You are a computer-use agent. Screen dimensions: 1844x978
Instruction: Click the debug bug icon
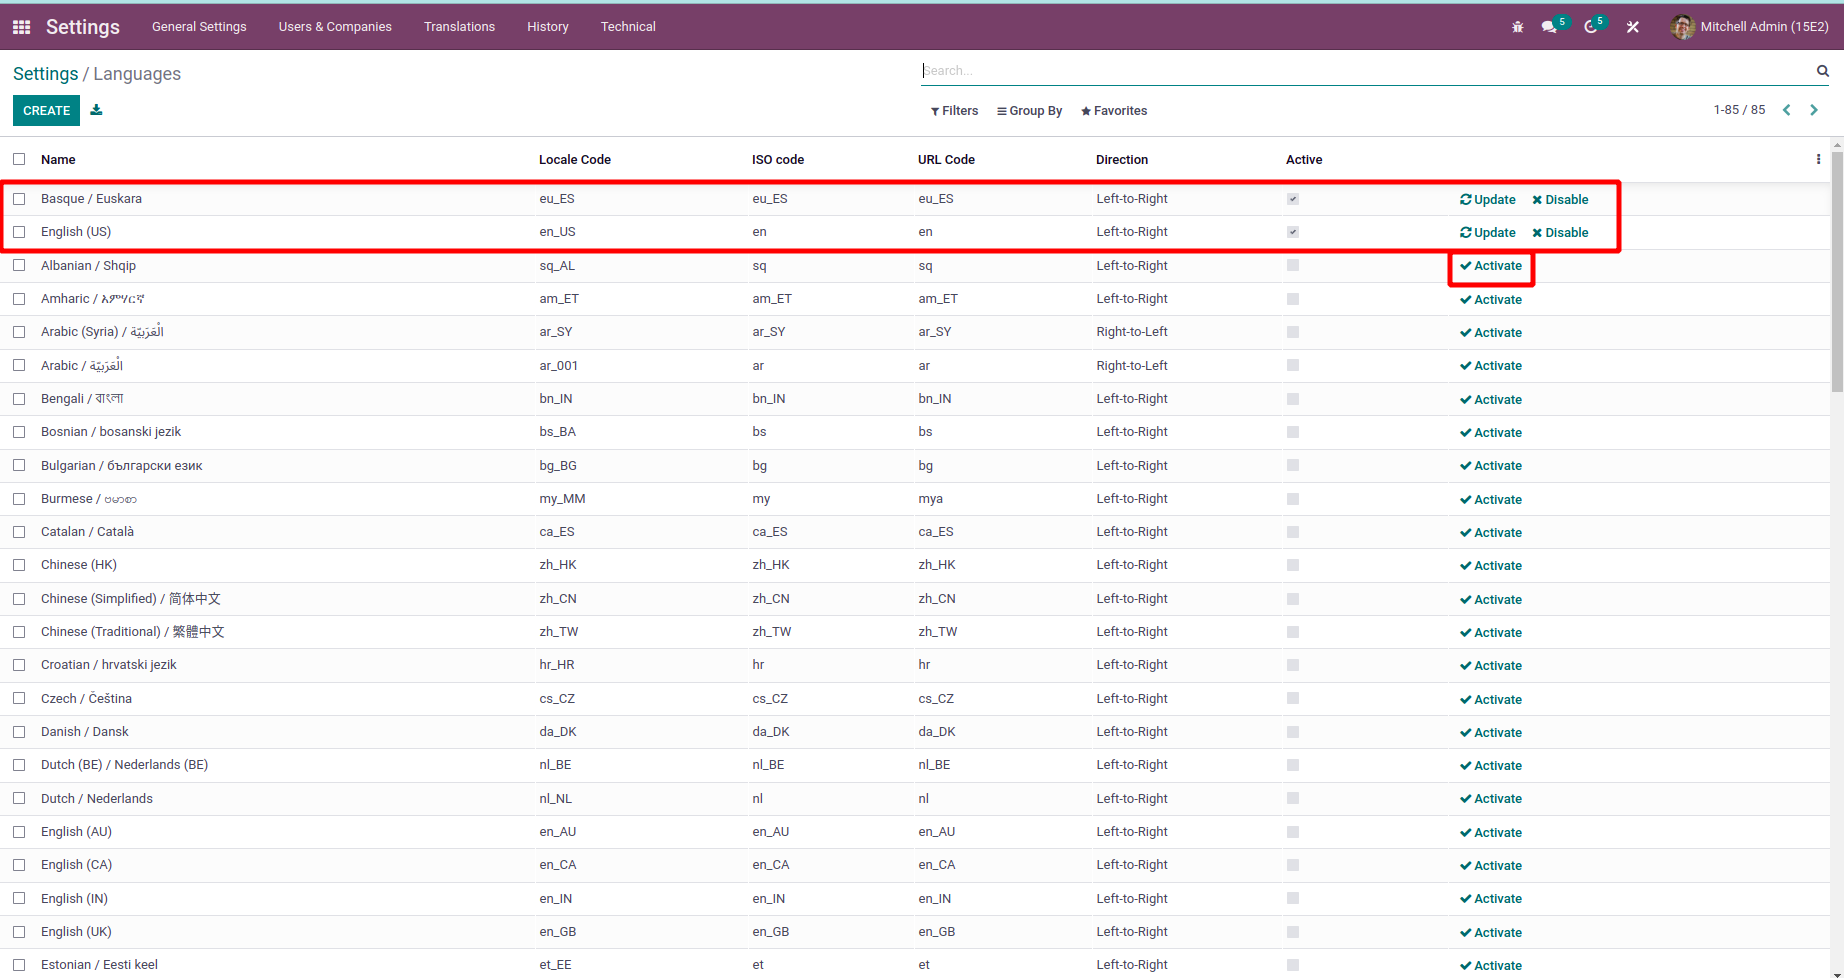(1518, 27)
